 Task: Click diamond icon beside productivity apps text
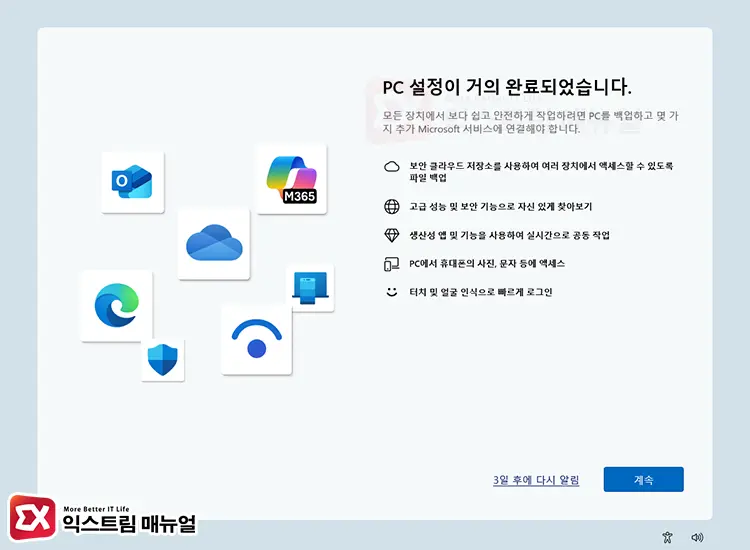[x=391, y=235]
